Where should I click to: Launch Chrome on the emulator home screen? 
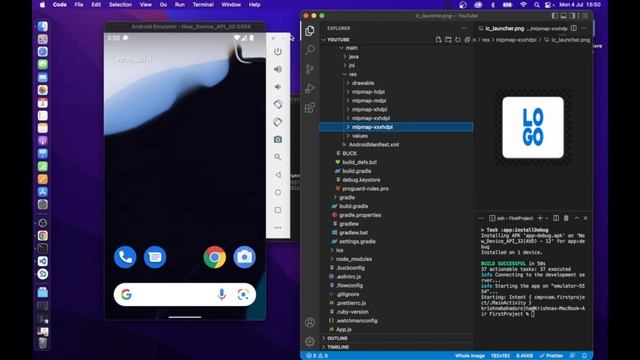pyautogui.click(x=215, y=257)
